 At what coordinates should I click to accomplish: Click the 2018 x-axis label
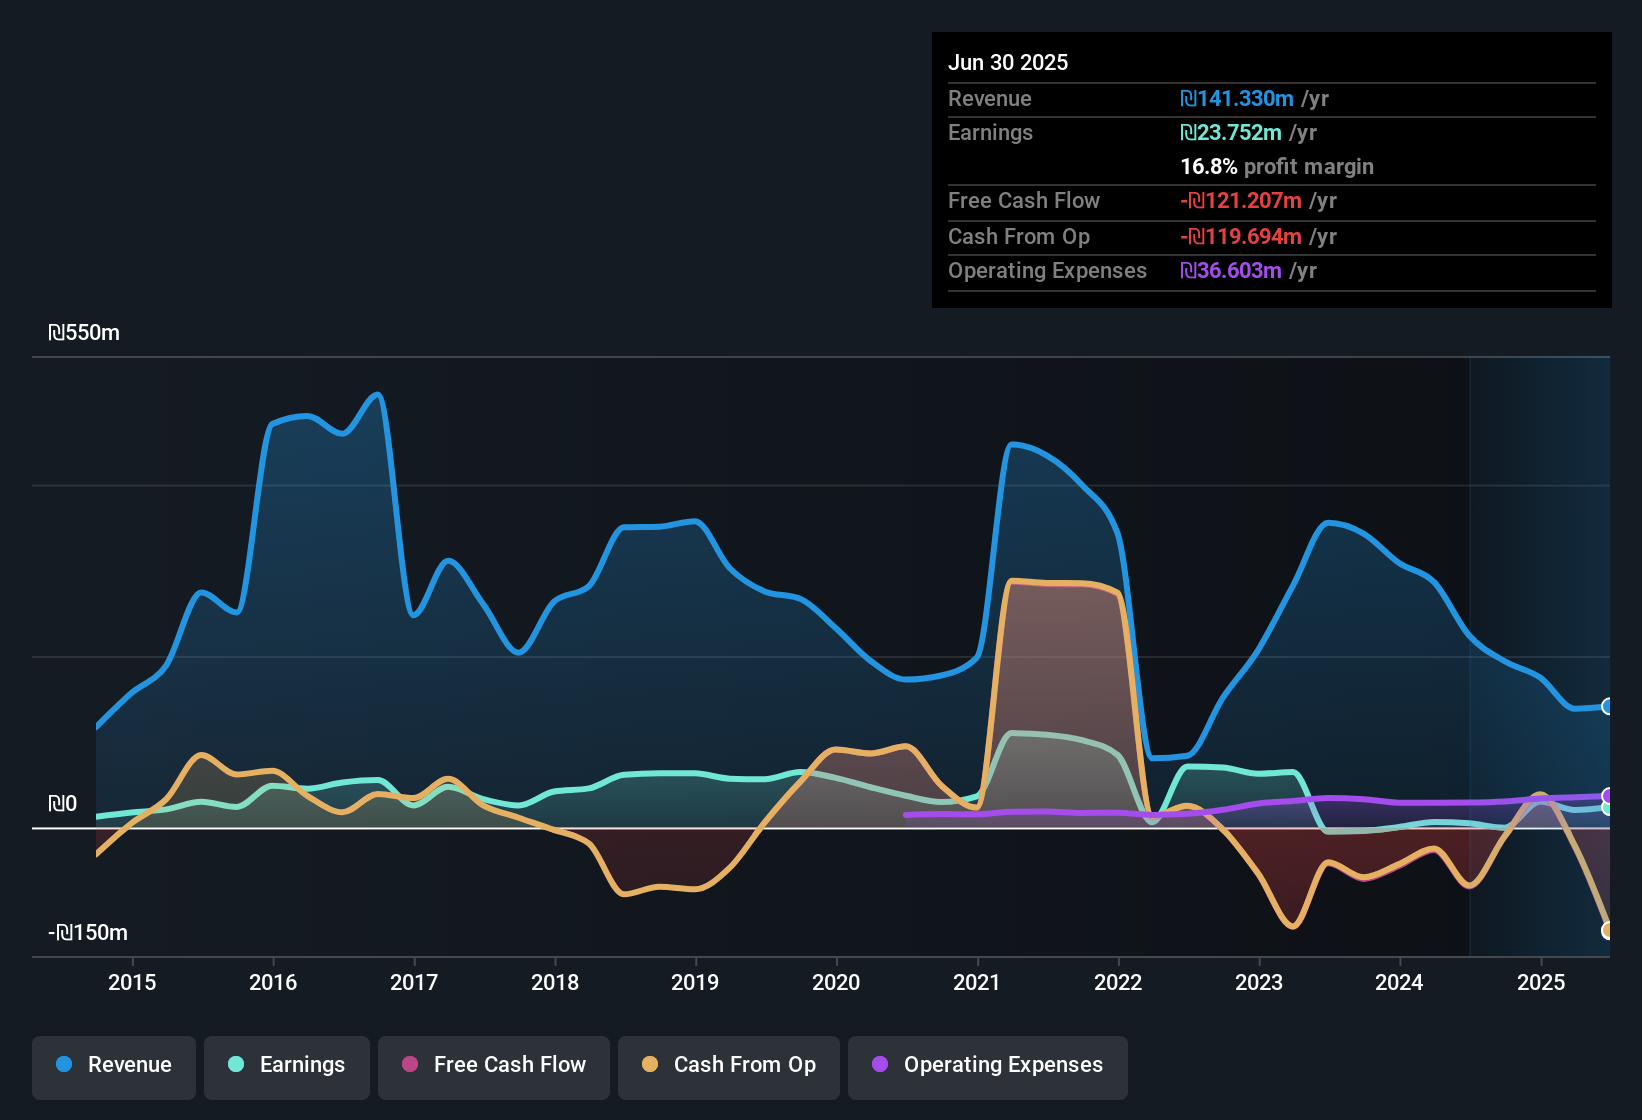555,982
